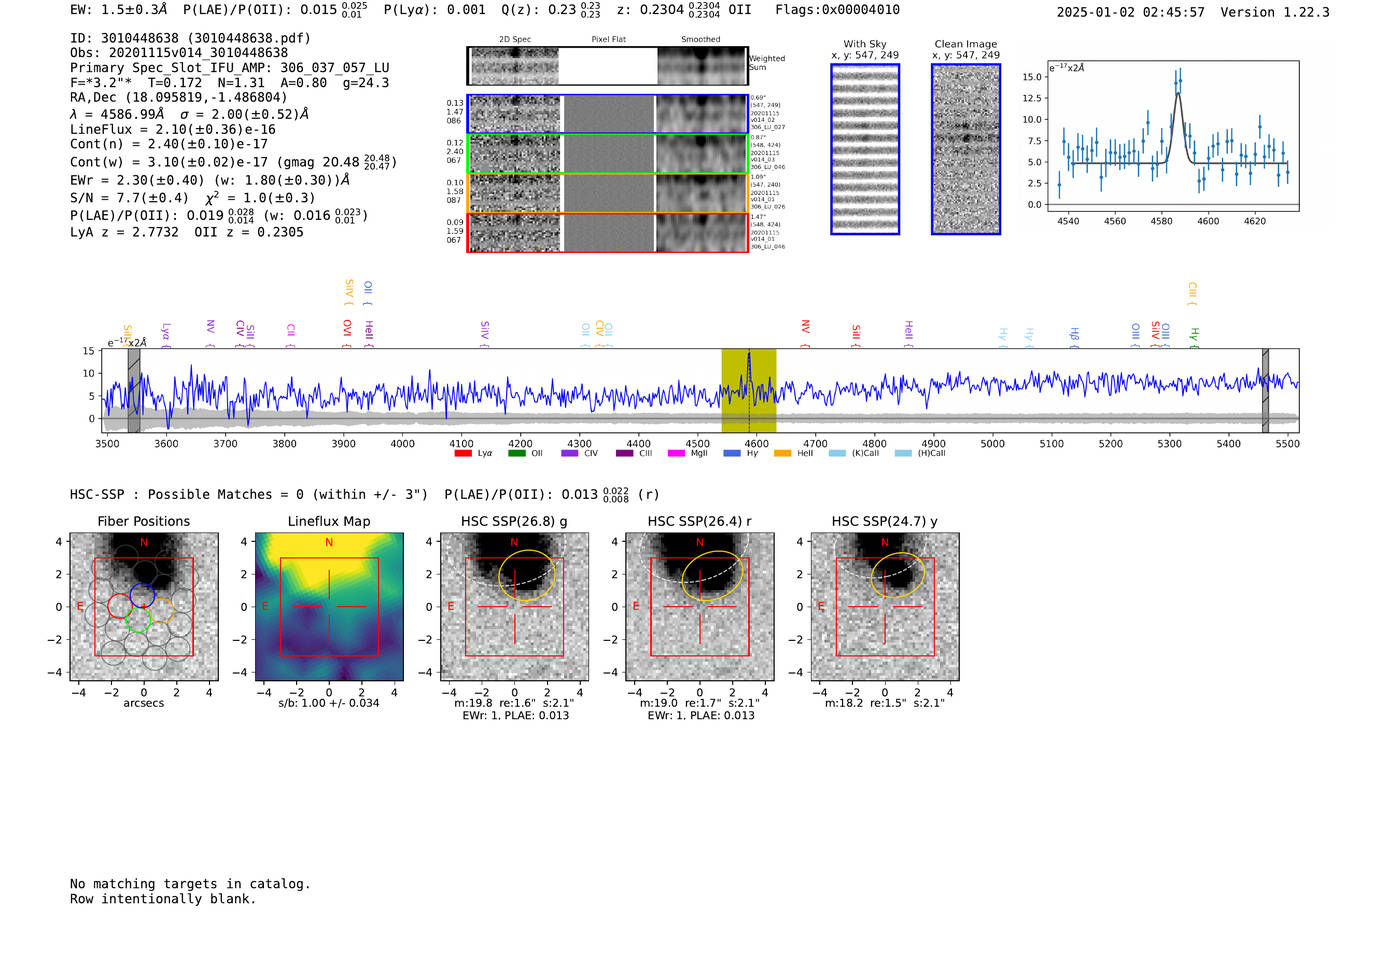The image size is (1400, 953).
Task: Select the 'EW: 1.5±0.3Å' header value
Action: pyautogui.click(x=119, y=10)
